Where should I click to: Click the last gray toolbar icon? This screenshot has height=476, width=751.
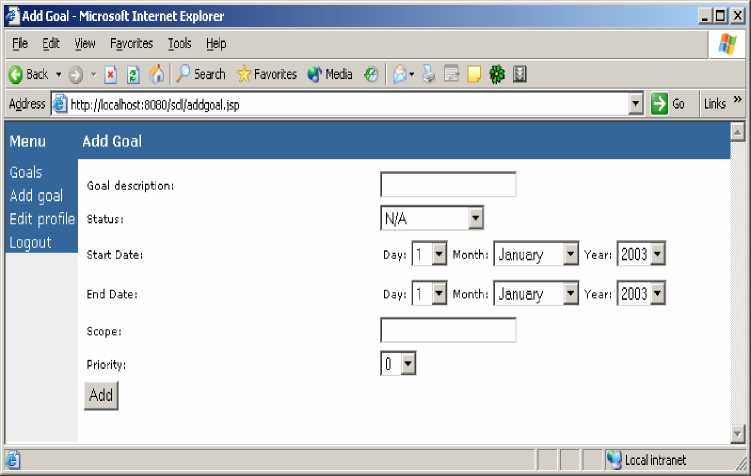pos(520,74)
